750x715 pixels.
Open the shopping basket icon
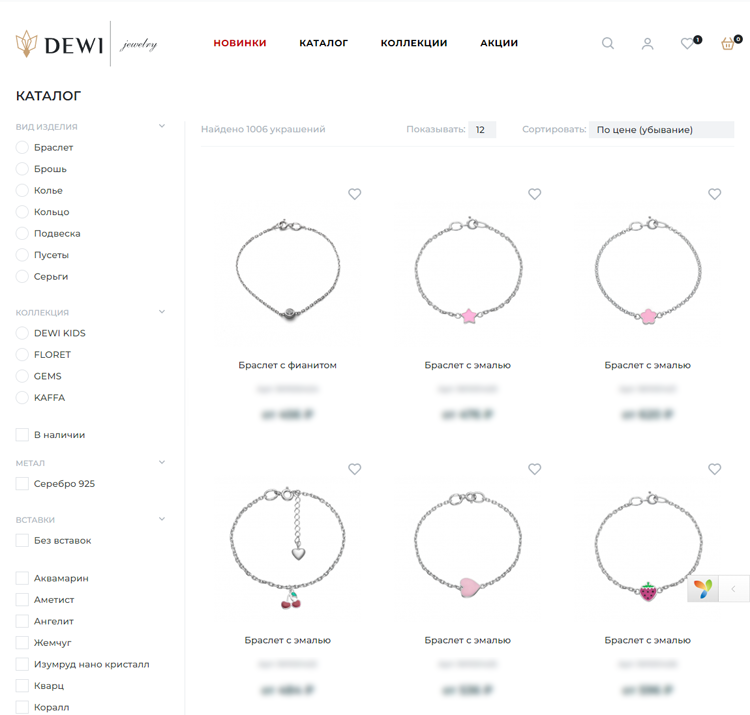tap(728, 43)
